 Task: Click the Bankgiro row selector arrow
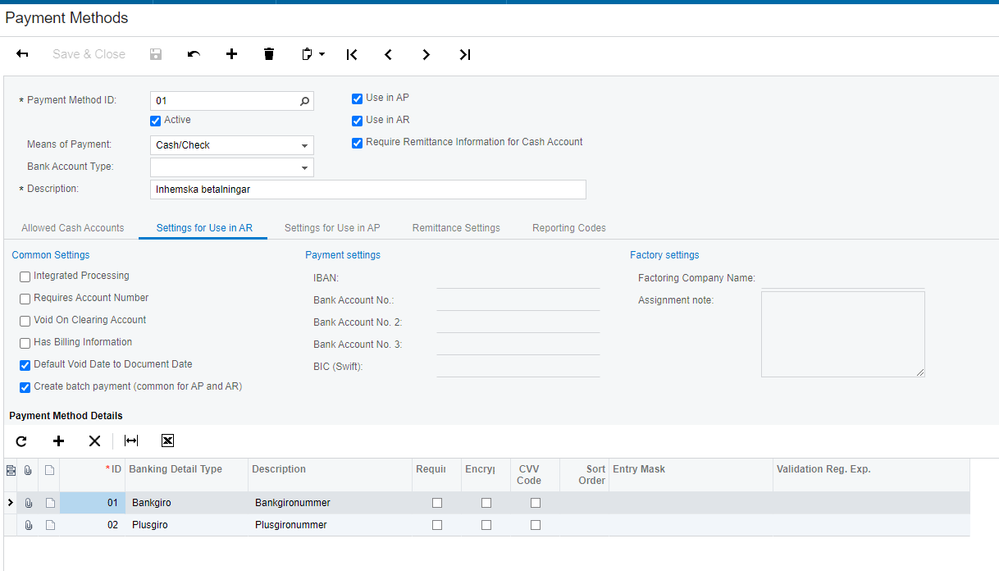pyautogui.click(x=10, y=503)
